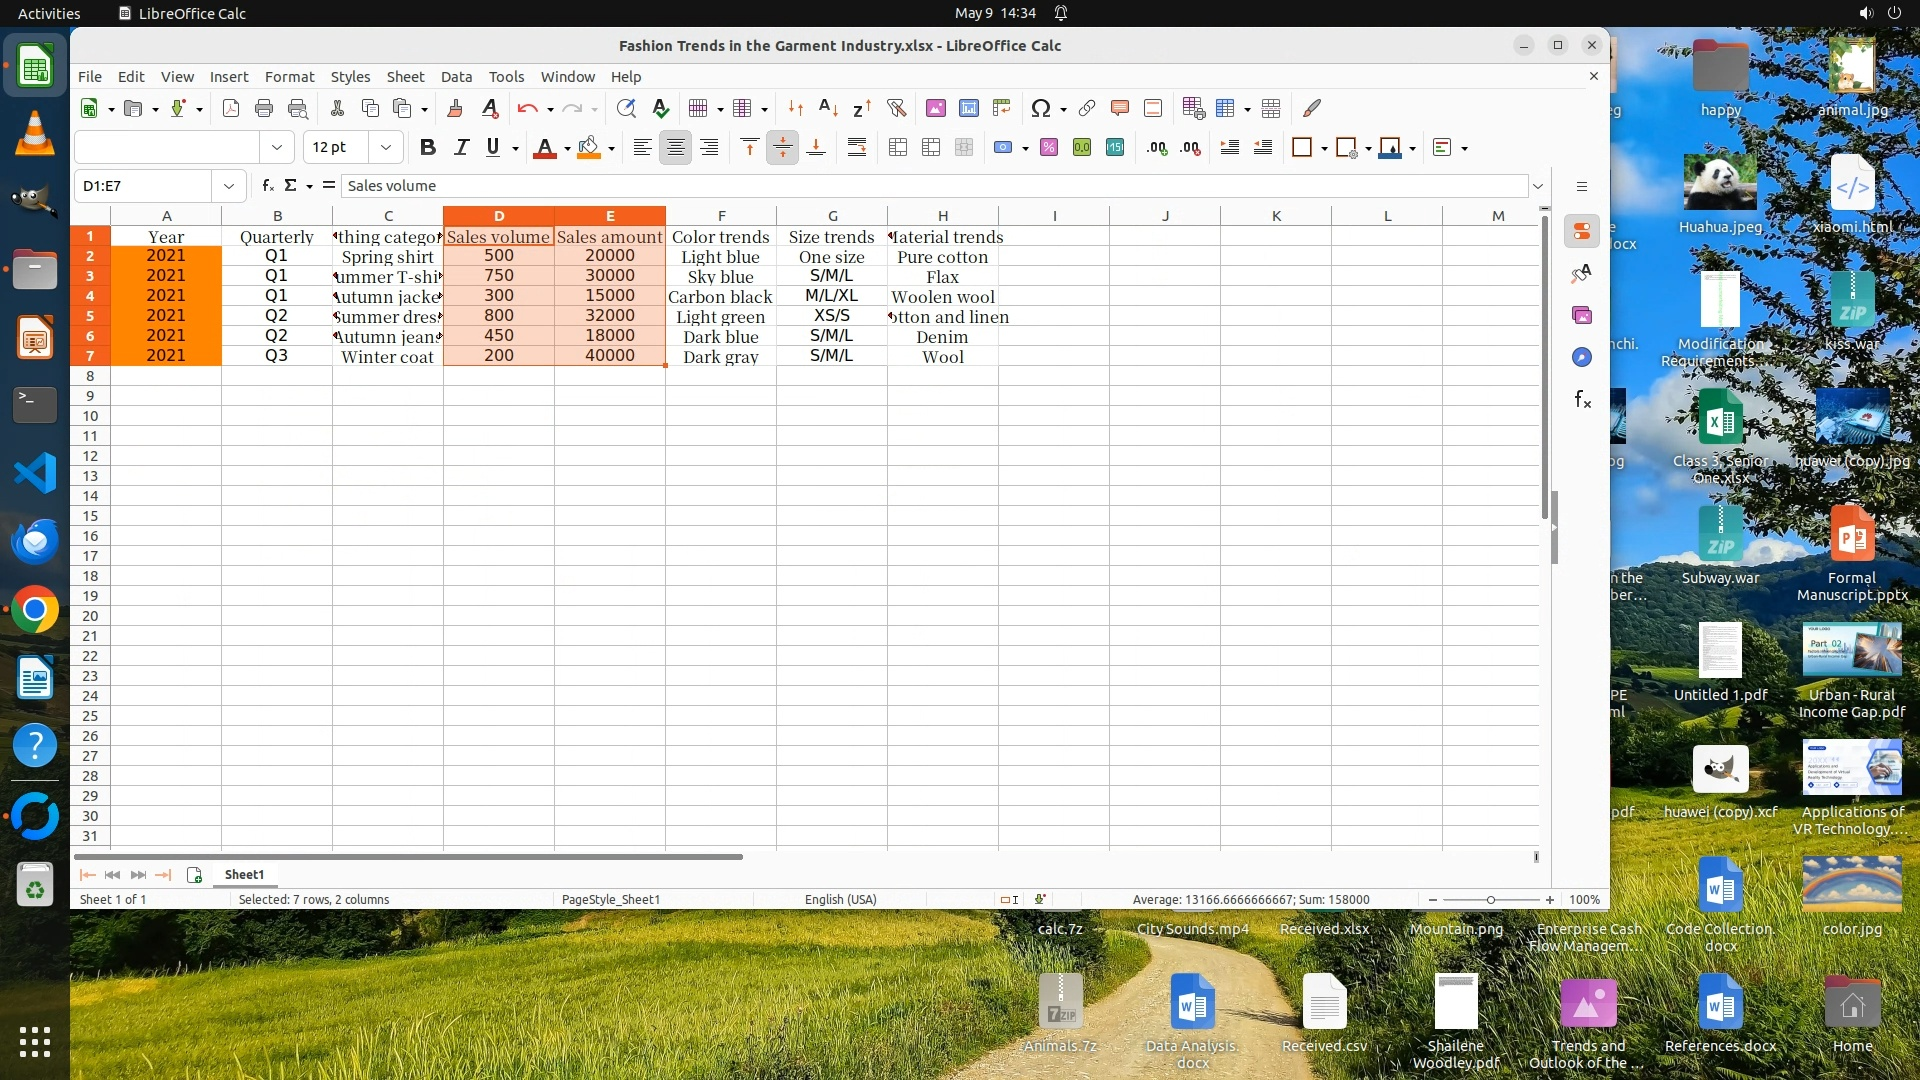1920x1080 pixels.
Task: Click the Clone Formatting paintbrush icon
Action: 455,108
